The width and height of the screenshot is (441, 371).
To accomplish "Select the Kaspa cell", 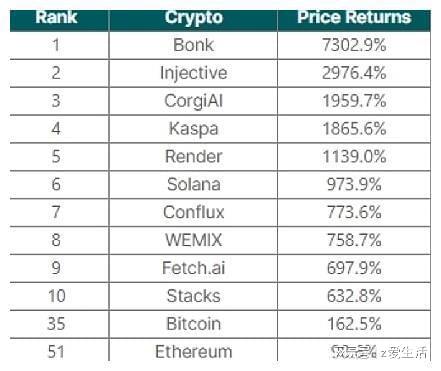I will [x=194, y=129].
